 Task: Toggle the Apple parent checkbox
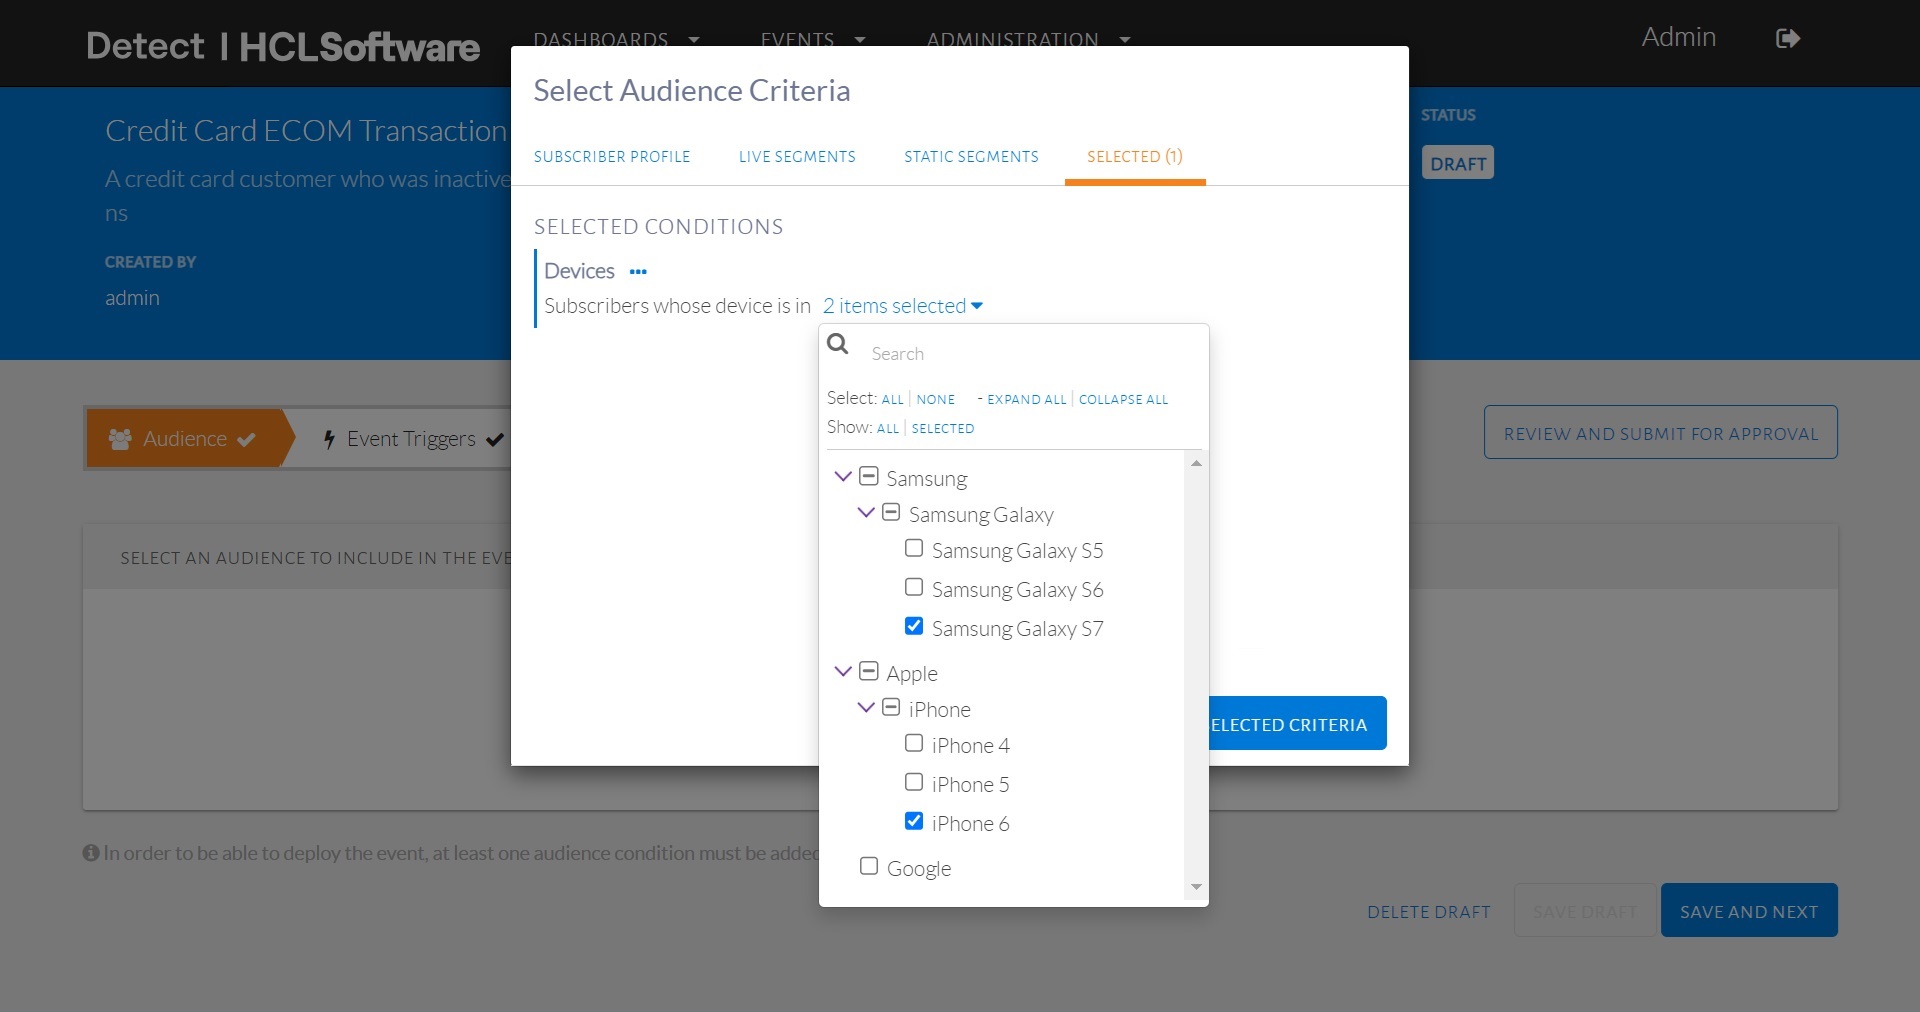coord(869,671)
